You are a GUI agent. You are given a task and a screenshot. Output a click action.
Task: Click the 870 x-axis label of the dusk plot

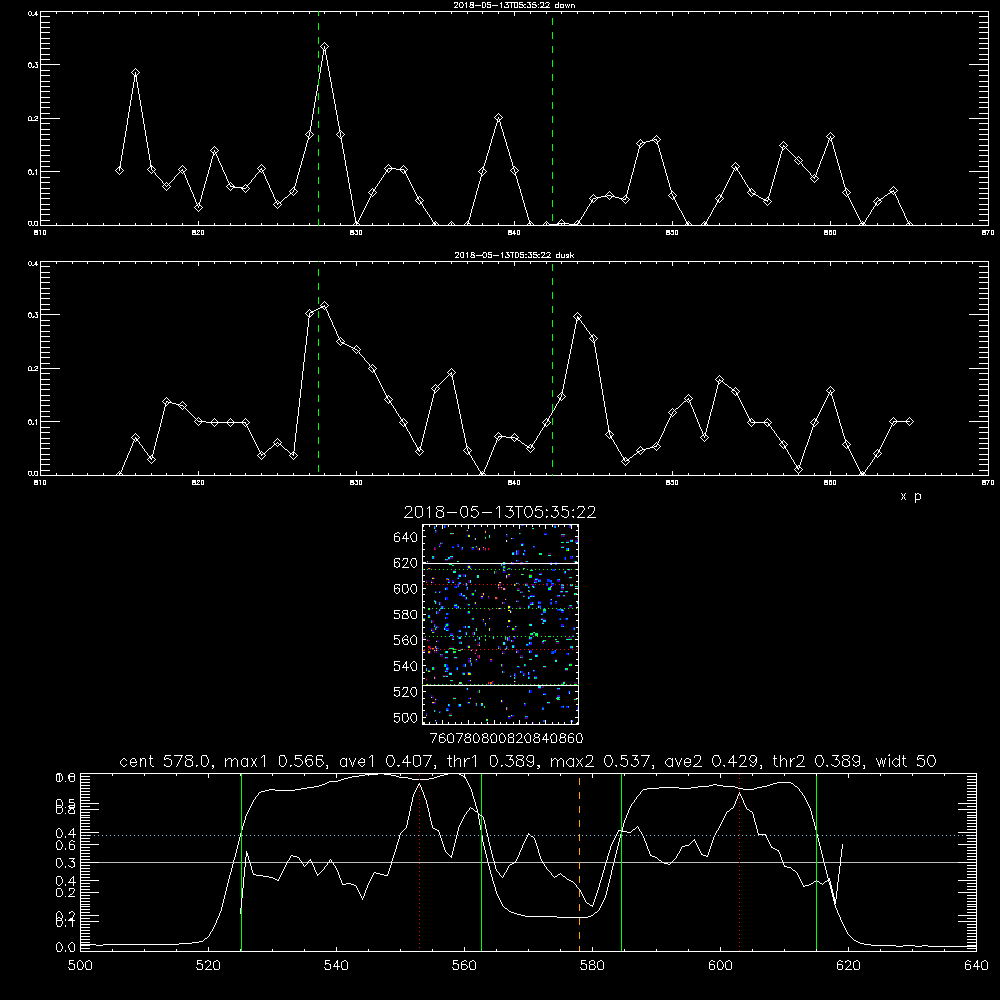(988, 482)
